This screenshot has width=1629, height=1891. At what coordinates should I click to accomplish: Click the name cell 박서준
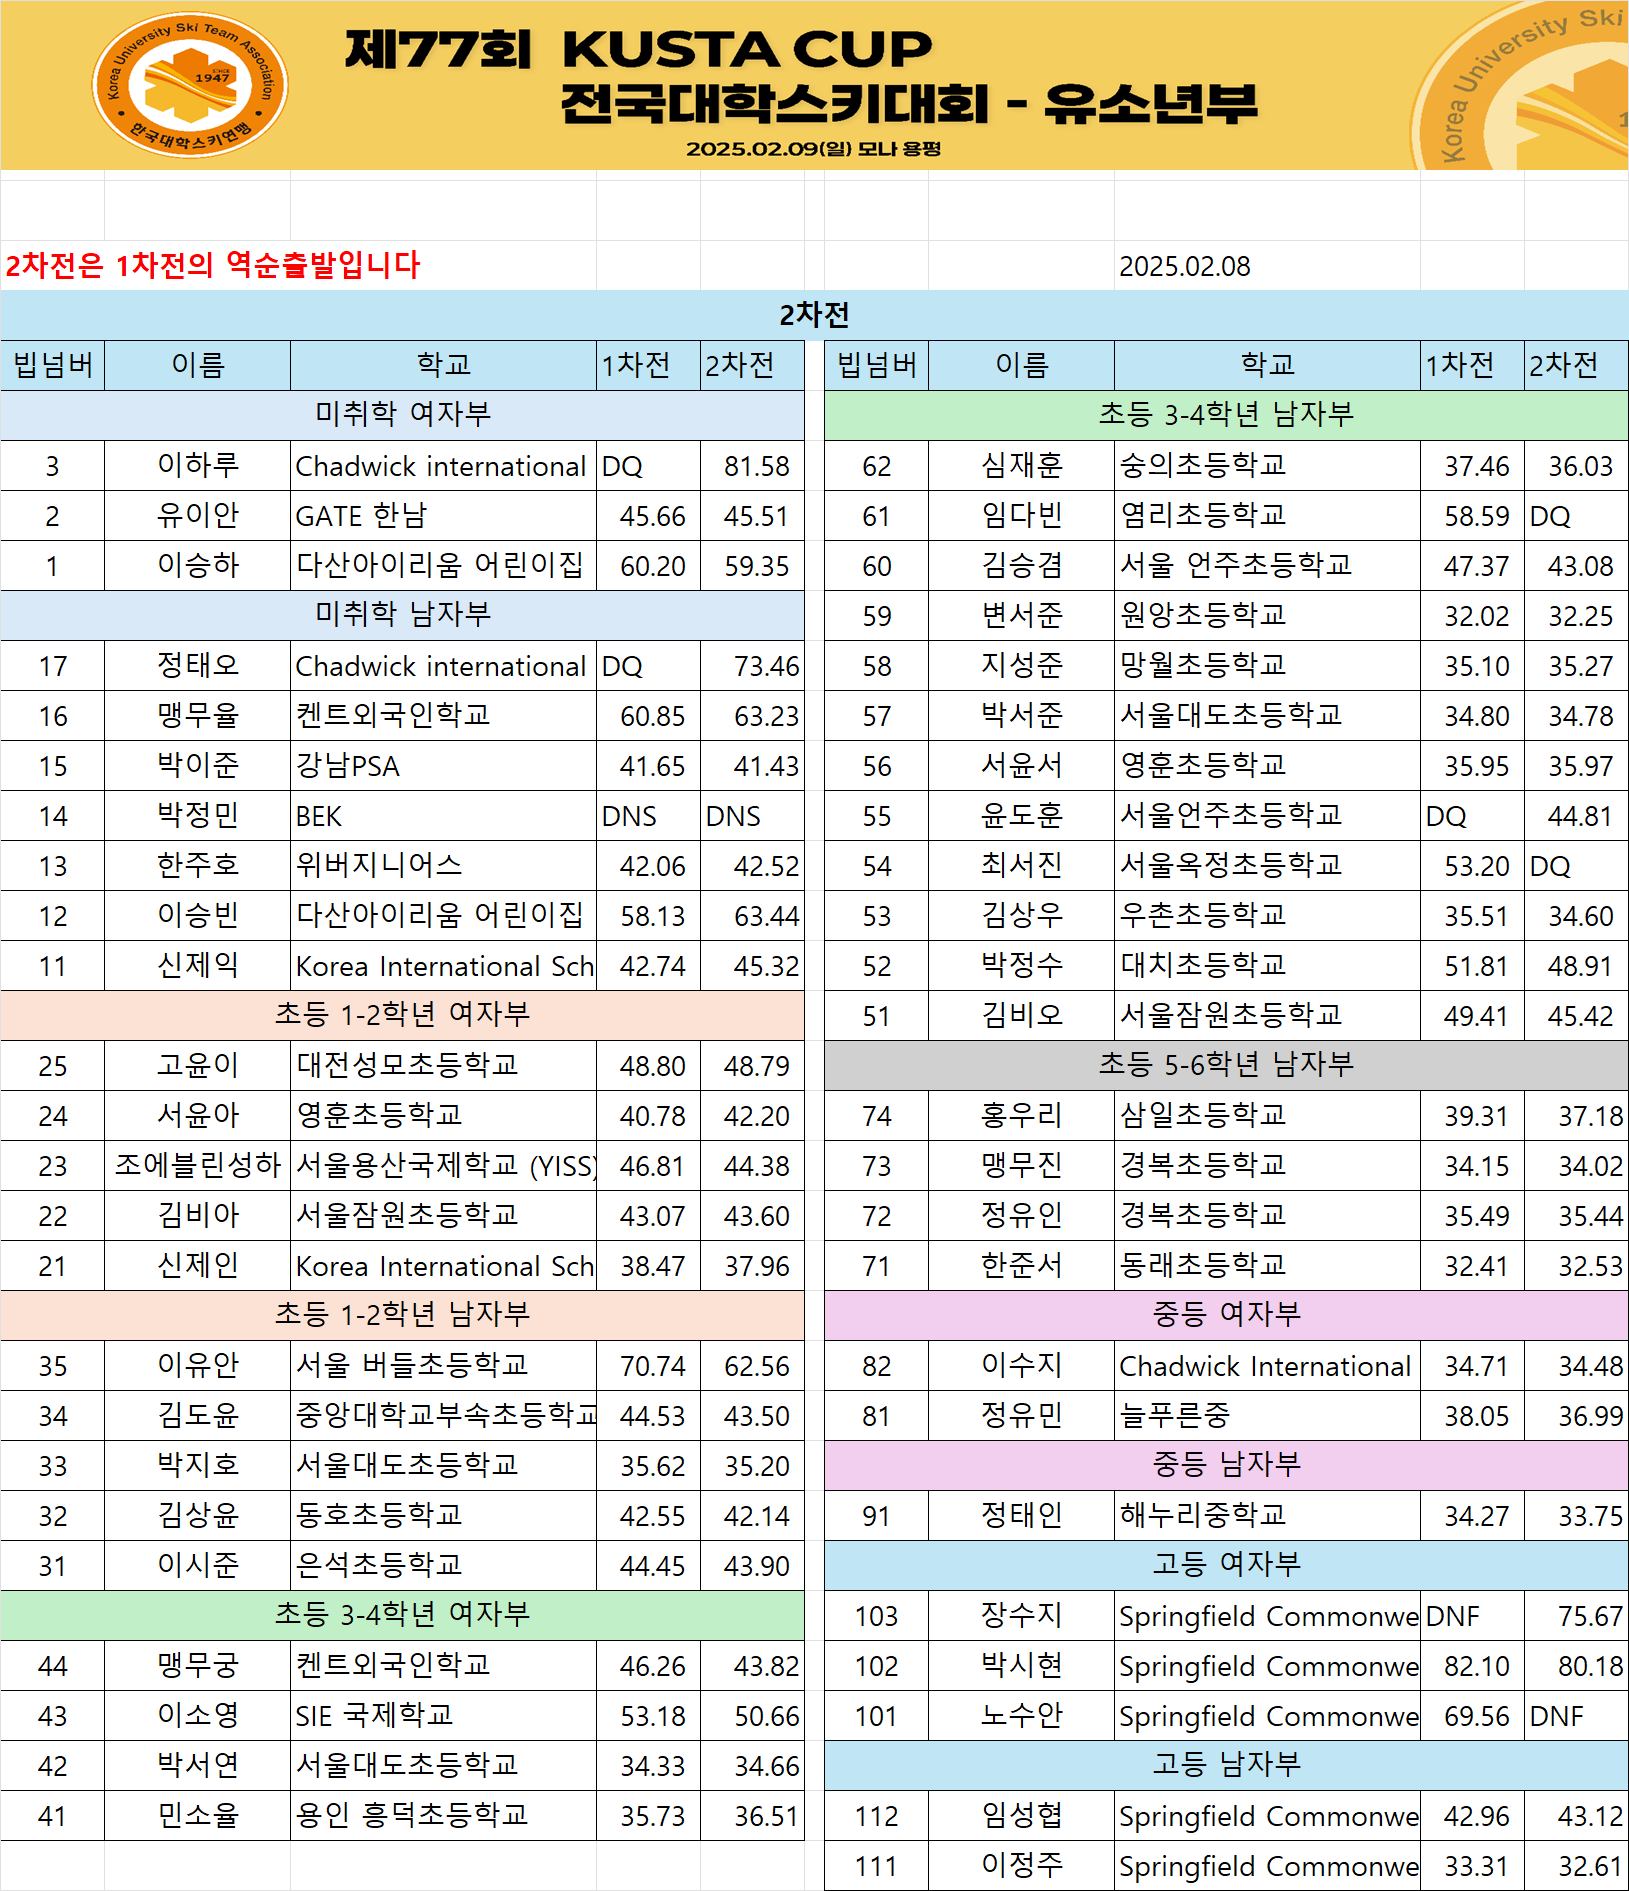[x=1022, y=715]
